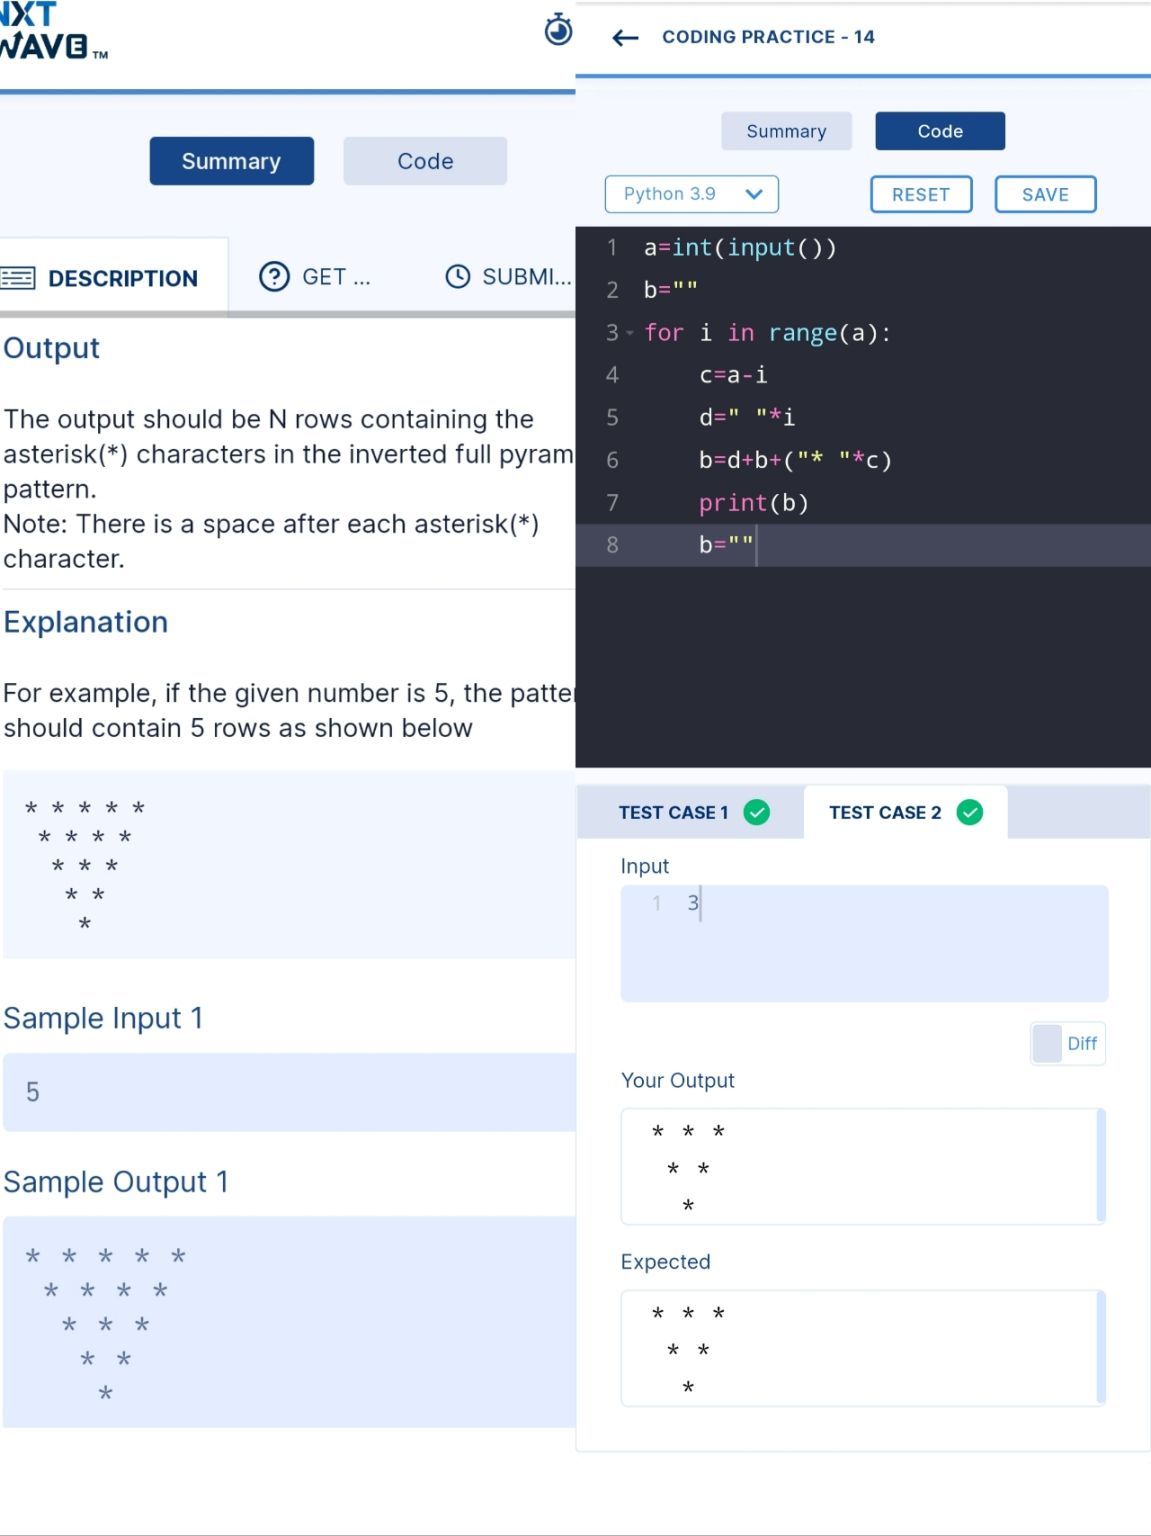Image resolution: width=1151 pixels, height=1536 pixels.
Task: Switch to the Test Case 1 tab
Action: click(673, 812)
